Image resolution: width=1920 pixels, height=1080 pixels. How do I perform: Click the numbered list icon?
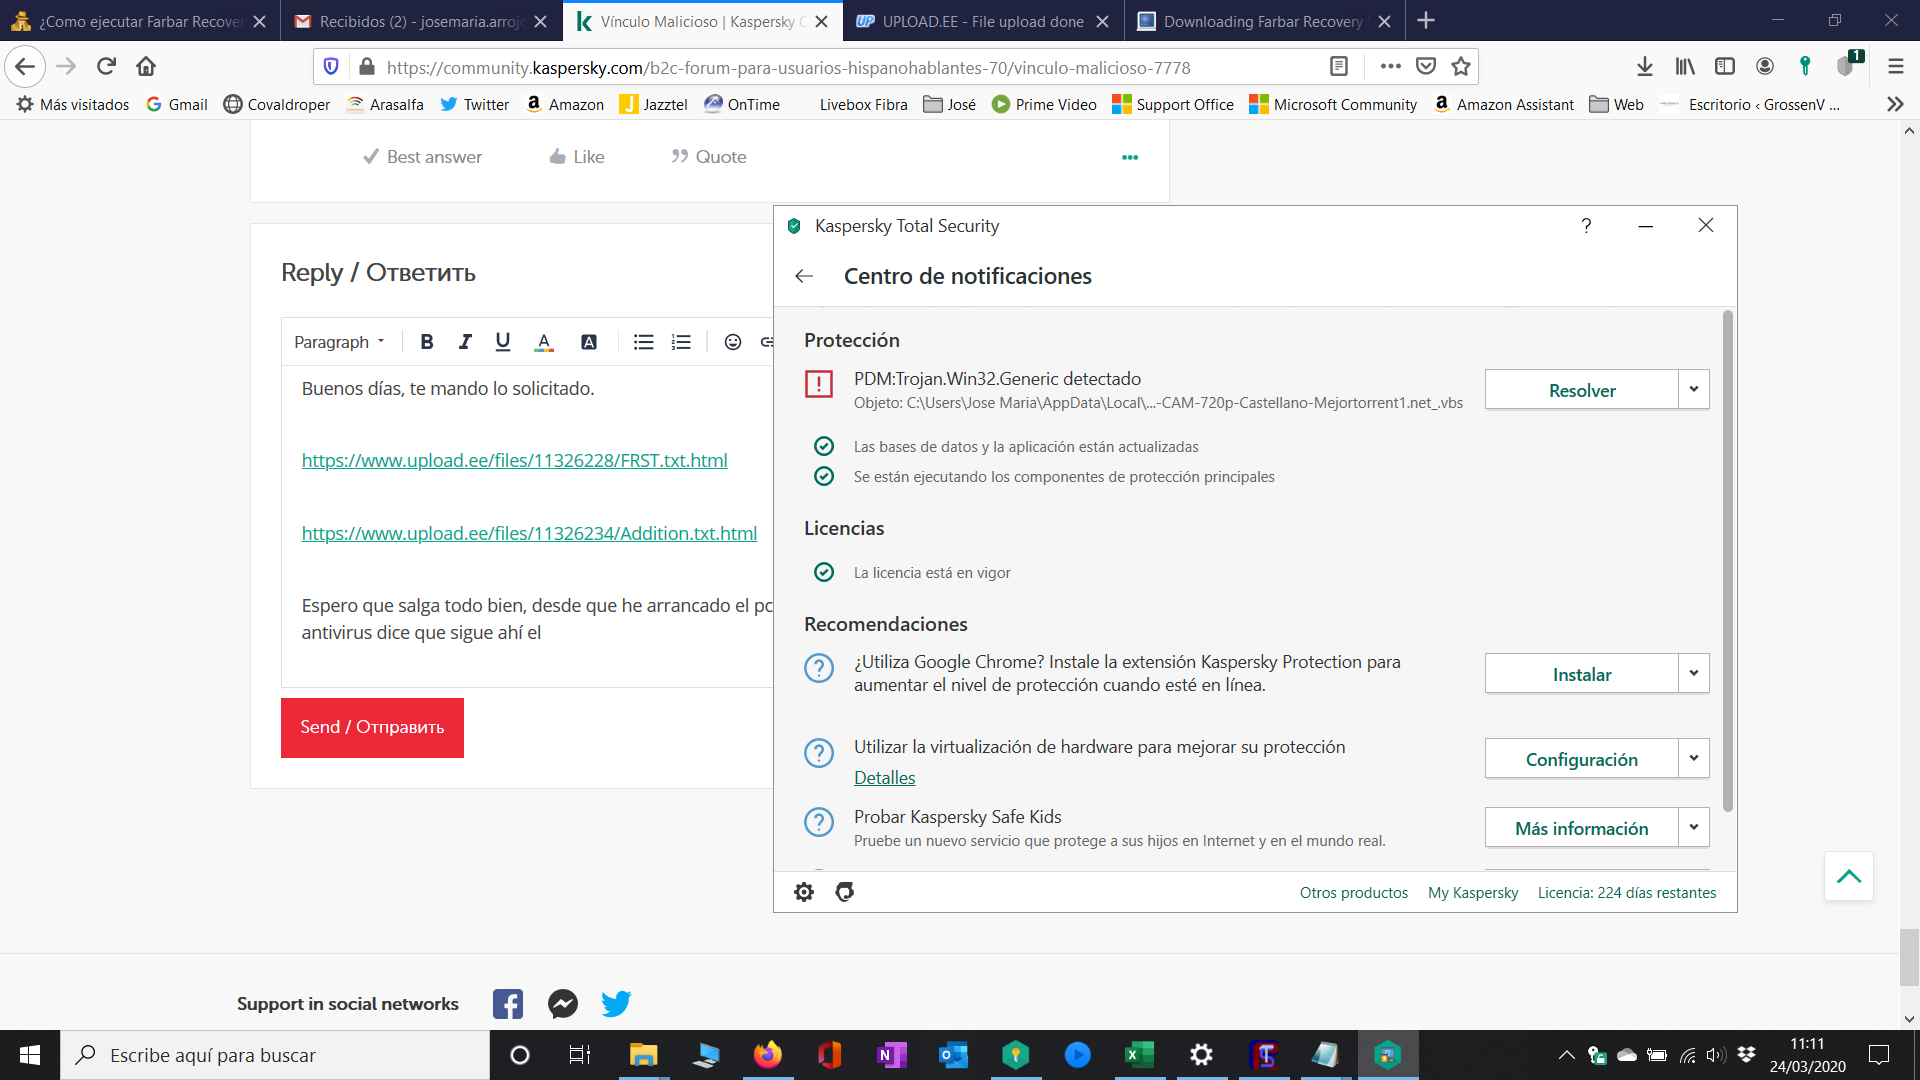(x=681, y=342)
